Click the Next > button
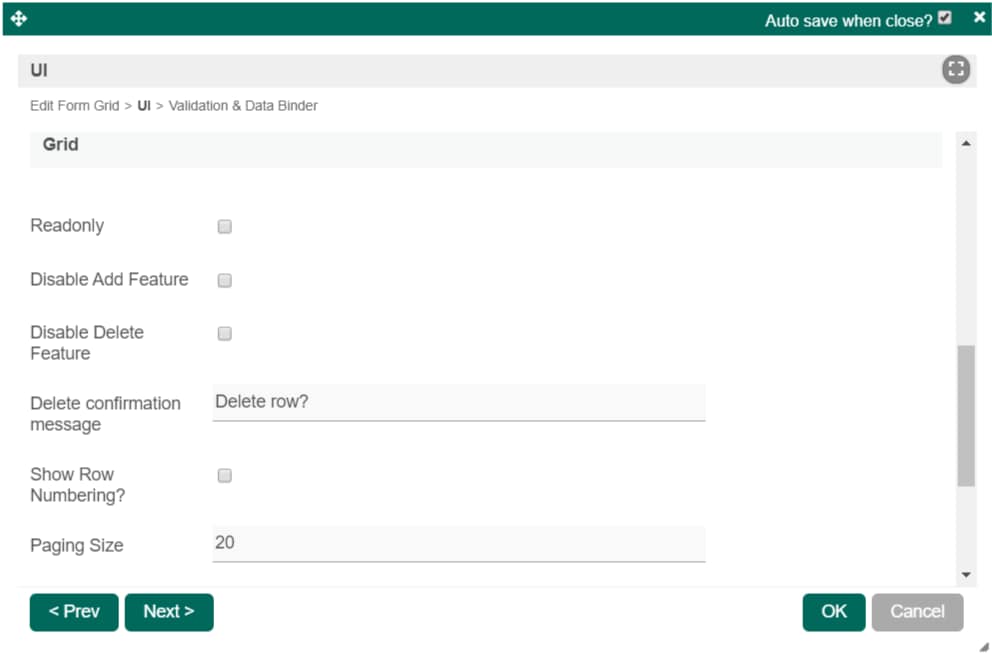The height and width of the screenshot is (655, 992). pyautogui.click(x=169, y=612)
